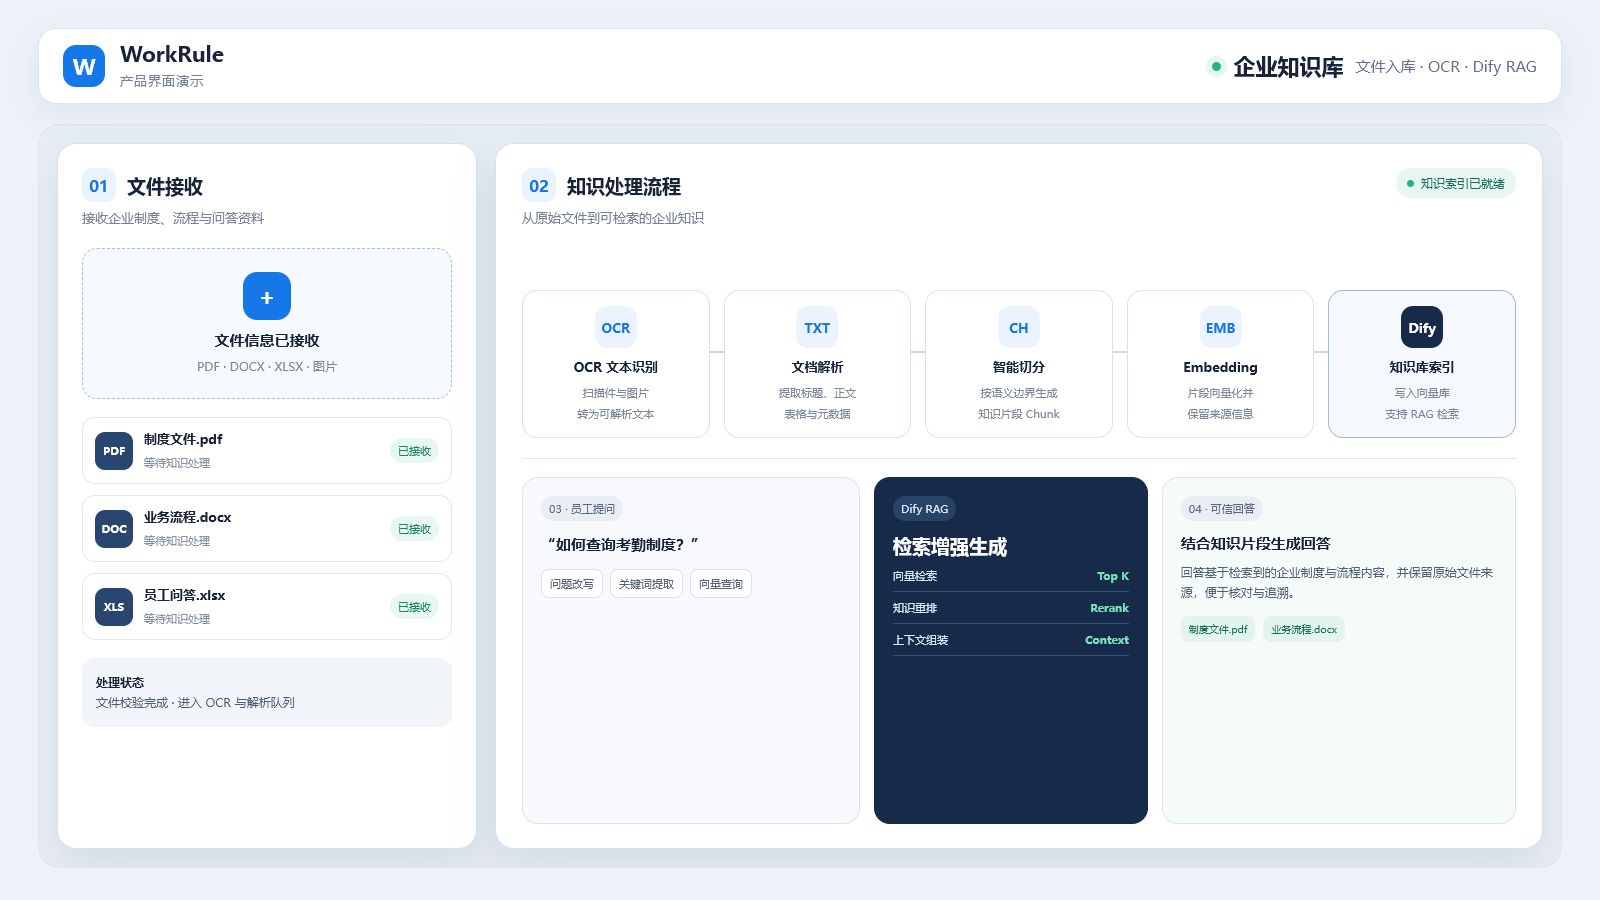Click 已接收 status badge for 制度文件.pdf
The height and width of the screenshot is (900, 1600).
414,451
